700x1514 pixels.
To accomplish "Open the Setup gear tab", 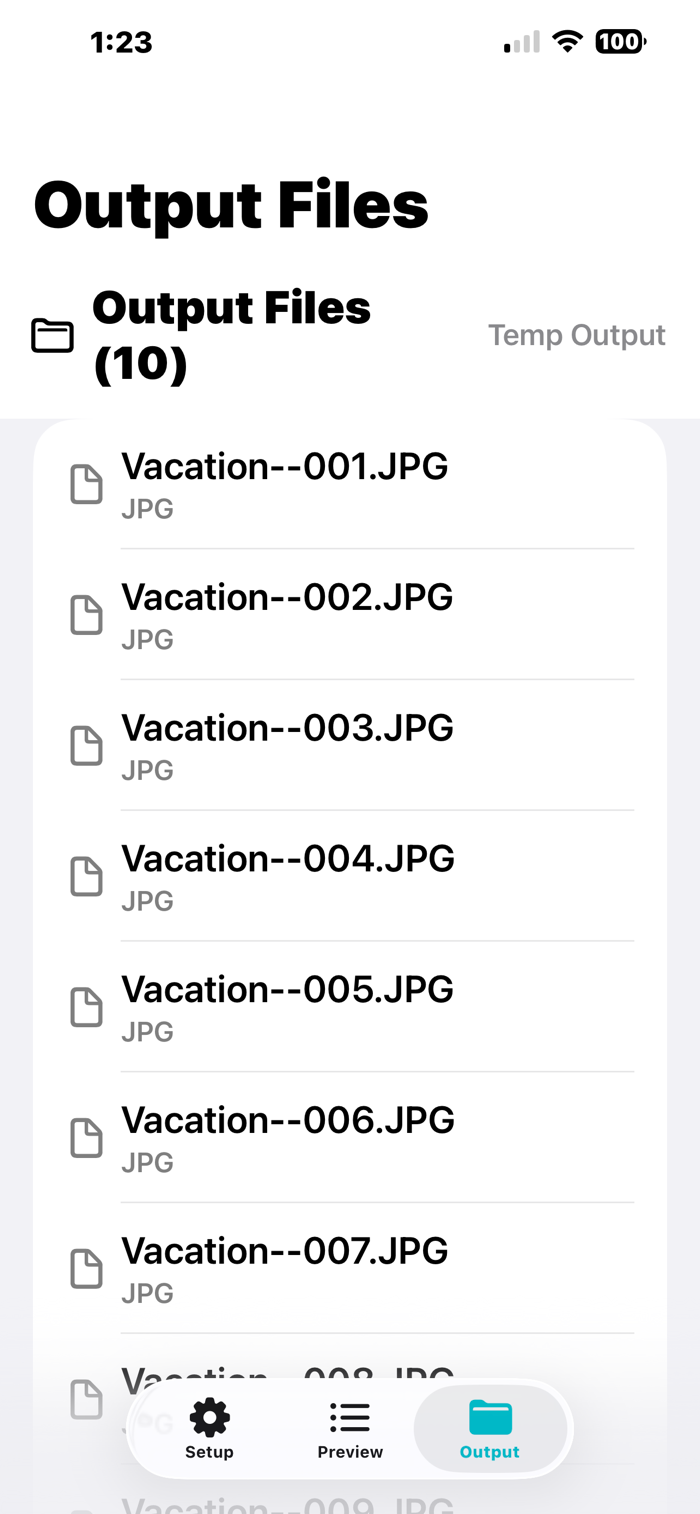I will [x=209, y=1429].
